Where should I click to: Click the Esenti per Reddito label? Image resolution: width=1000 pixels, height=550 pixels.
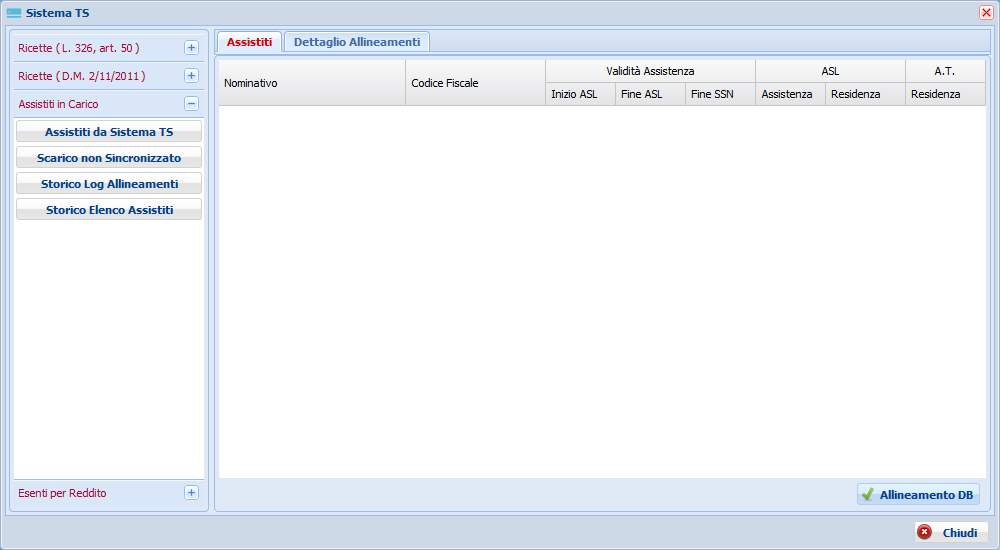pyautogui.click(x=62, y=493)
